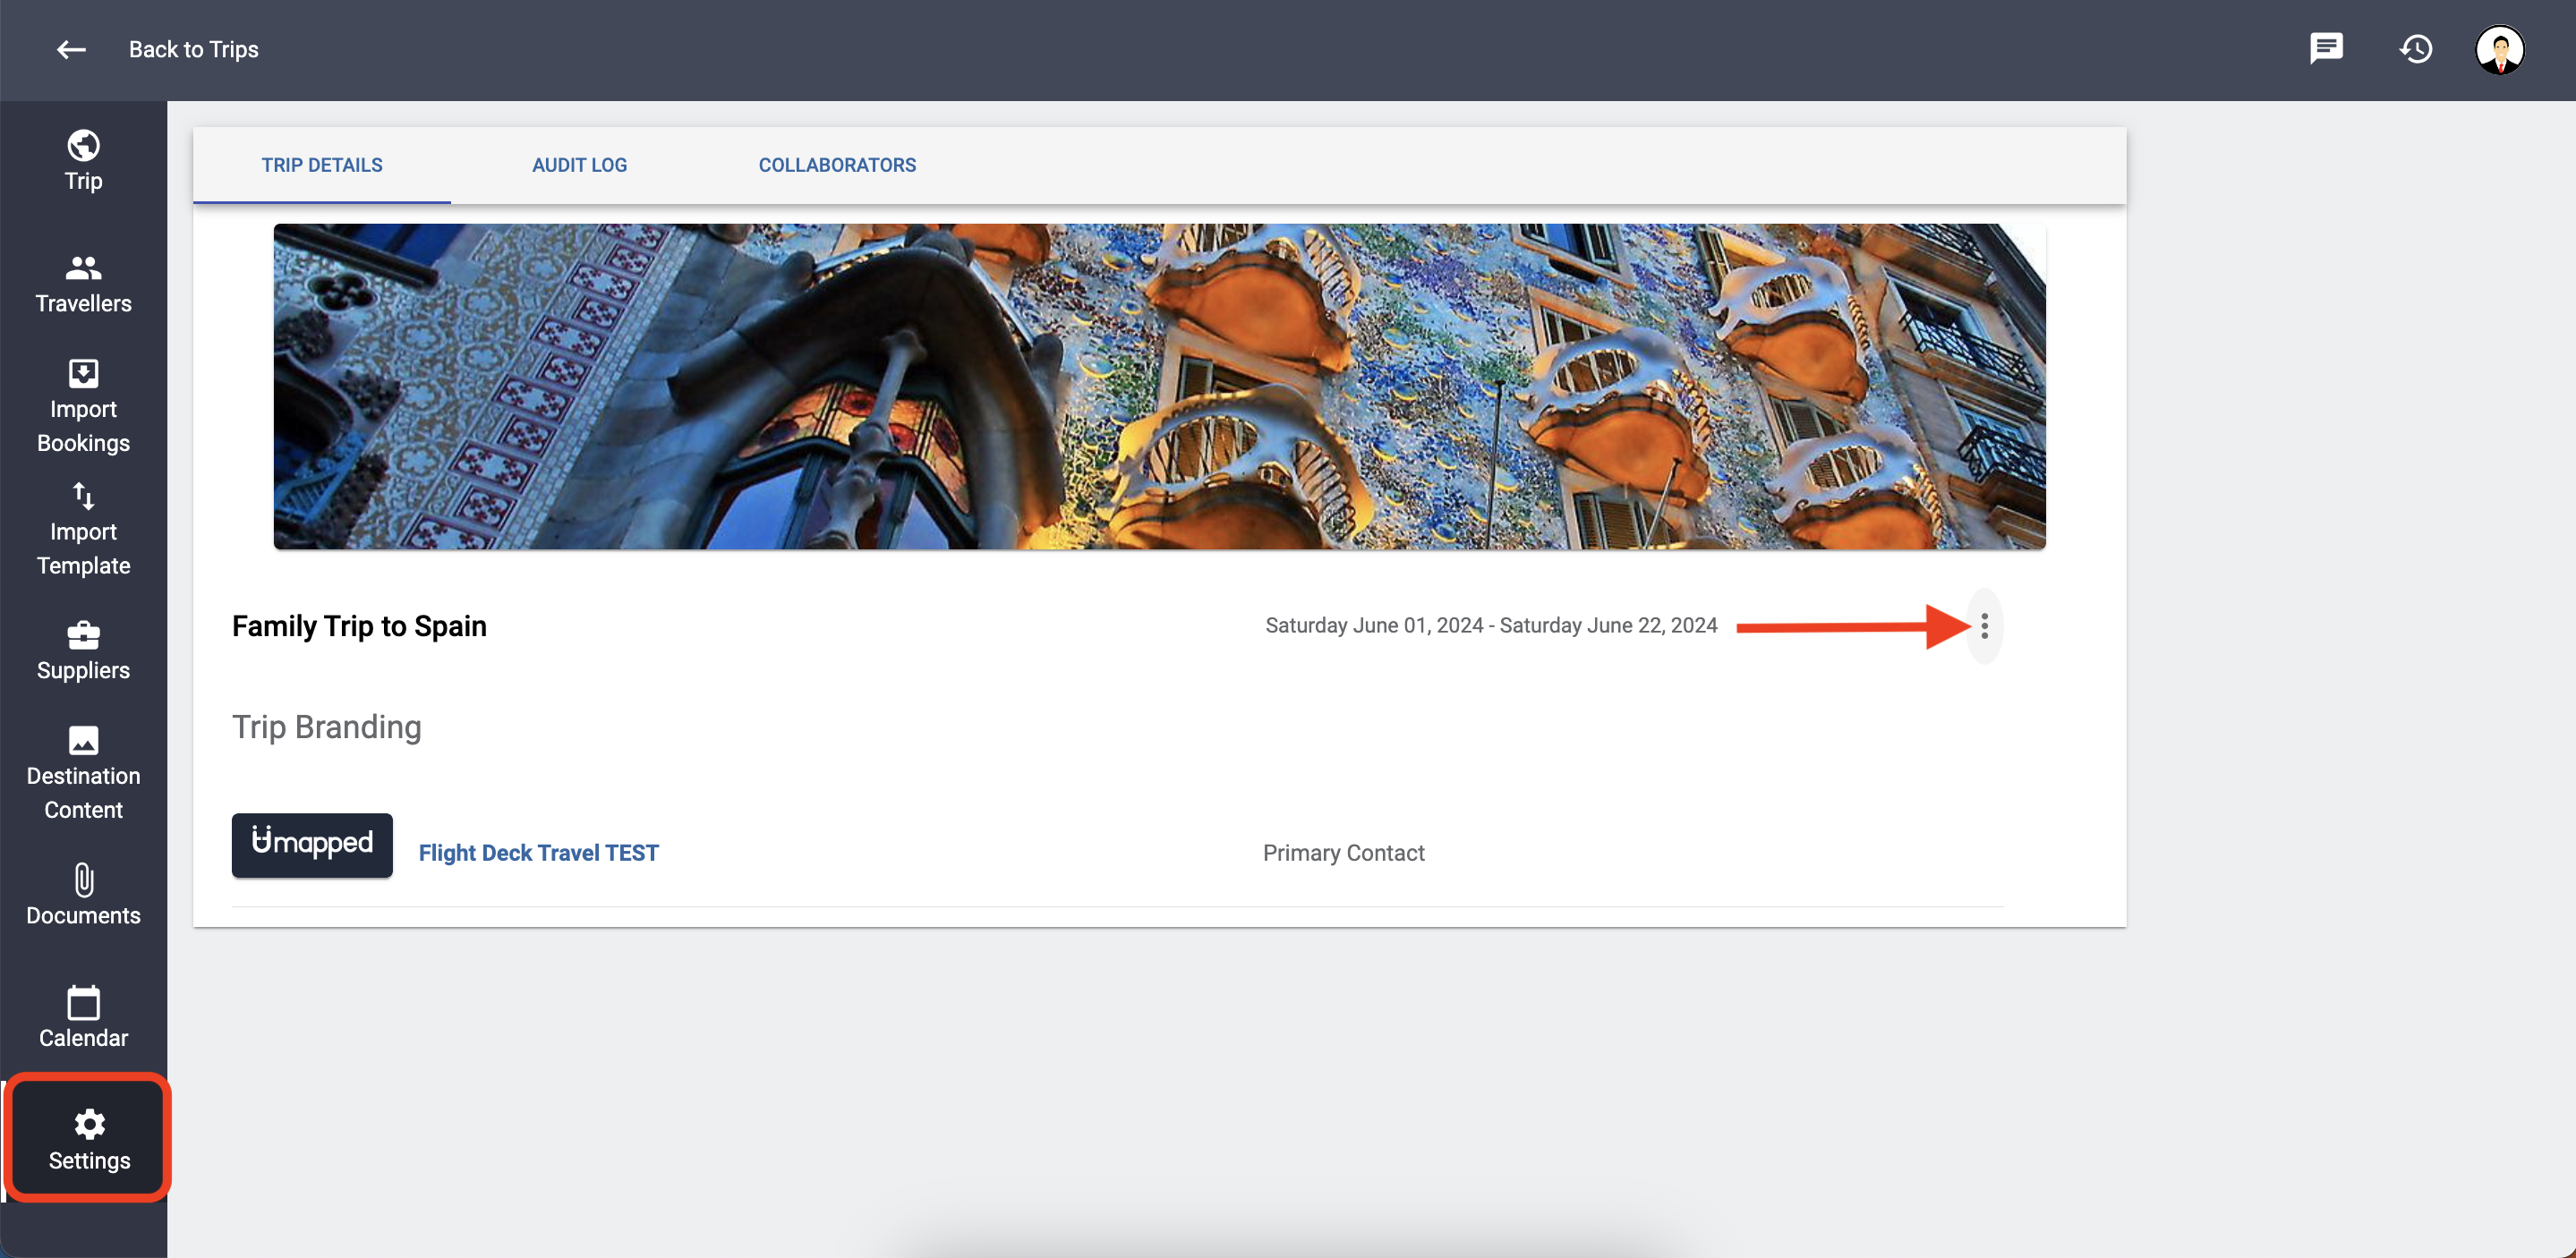
Task: Click the back arrow icon
Action: point(71,49)
